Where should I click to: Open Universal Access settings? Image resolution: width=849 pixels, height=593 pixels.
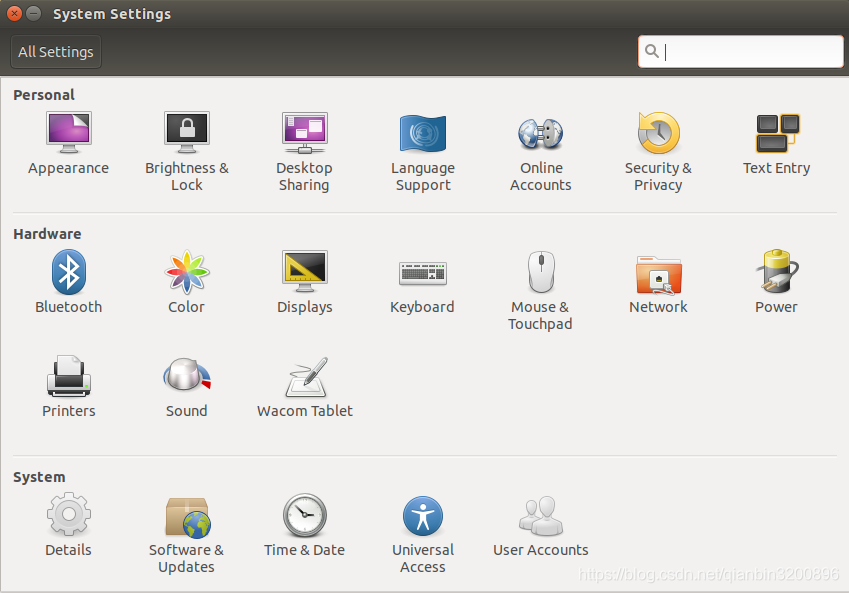point(423,533)
